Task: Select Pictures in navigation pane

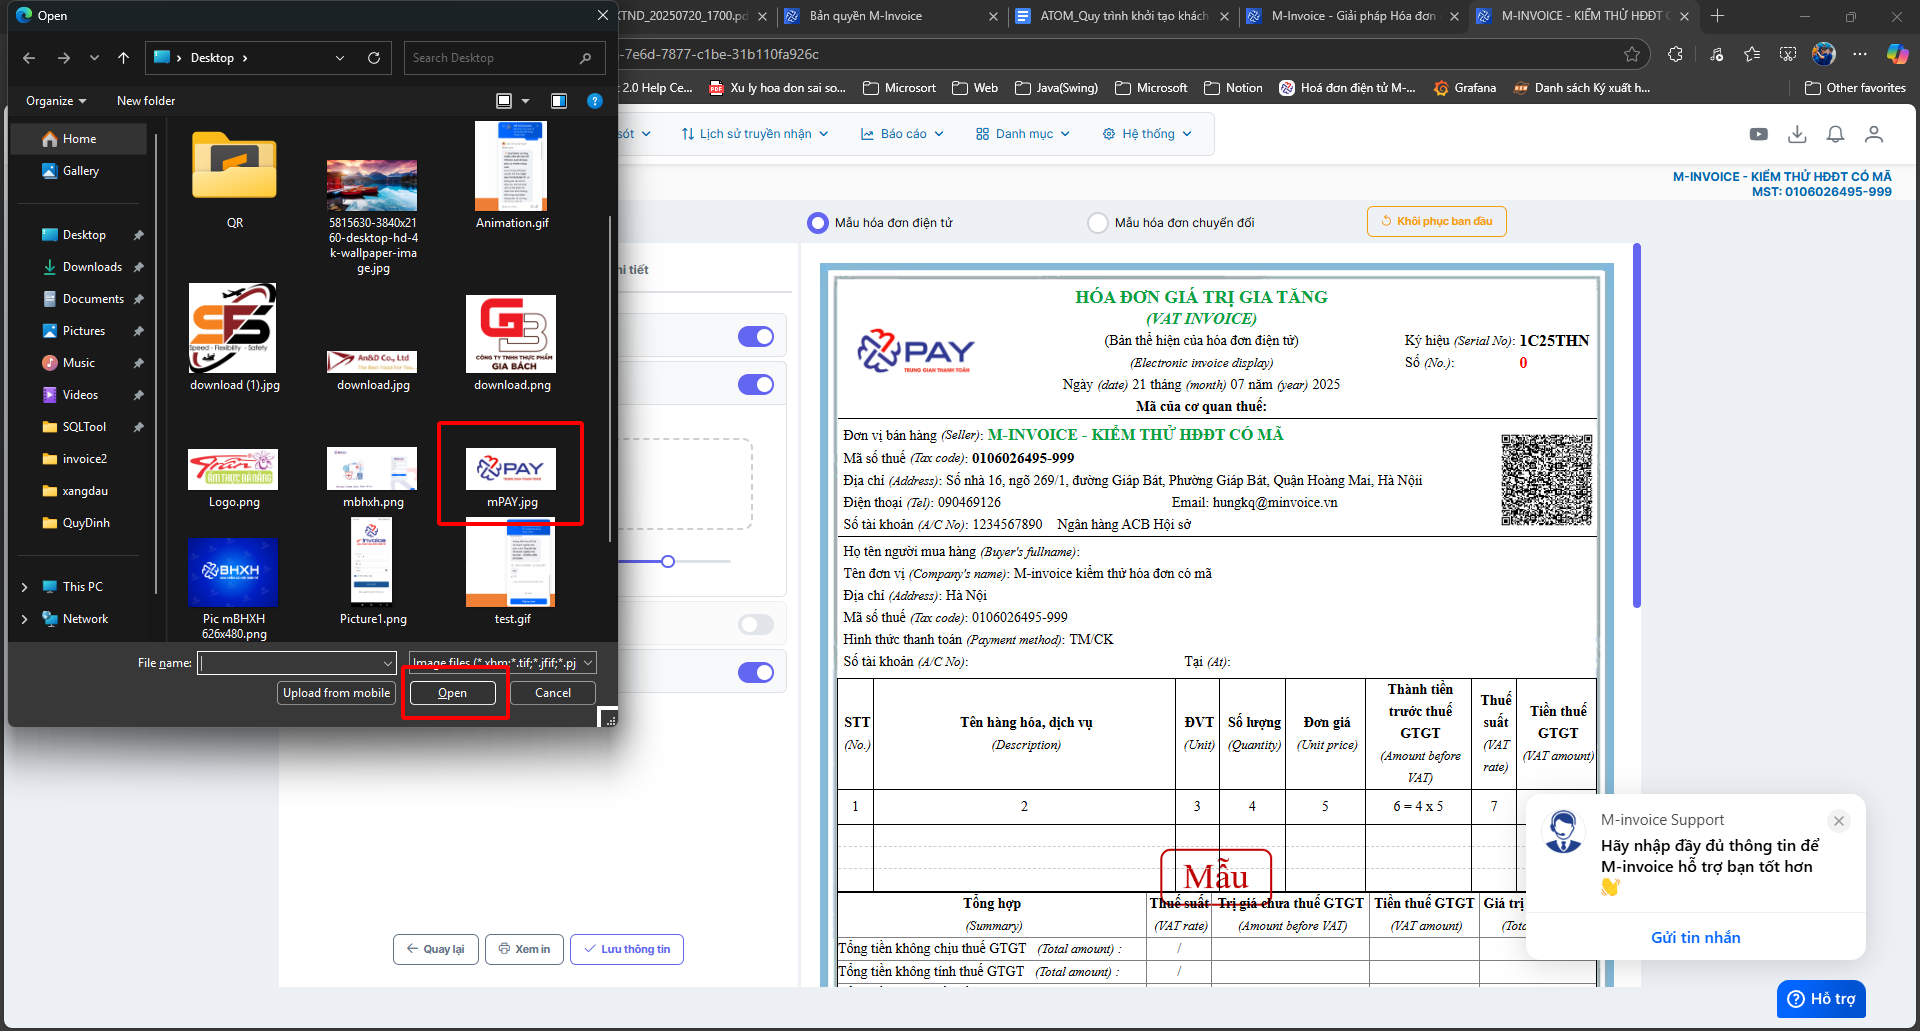Action: tap(84, 331)
